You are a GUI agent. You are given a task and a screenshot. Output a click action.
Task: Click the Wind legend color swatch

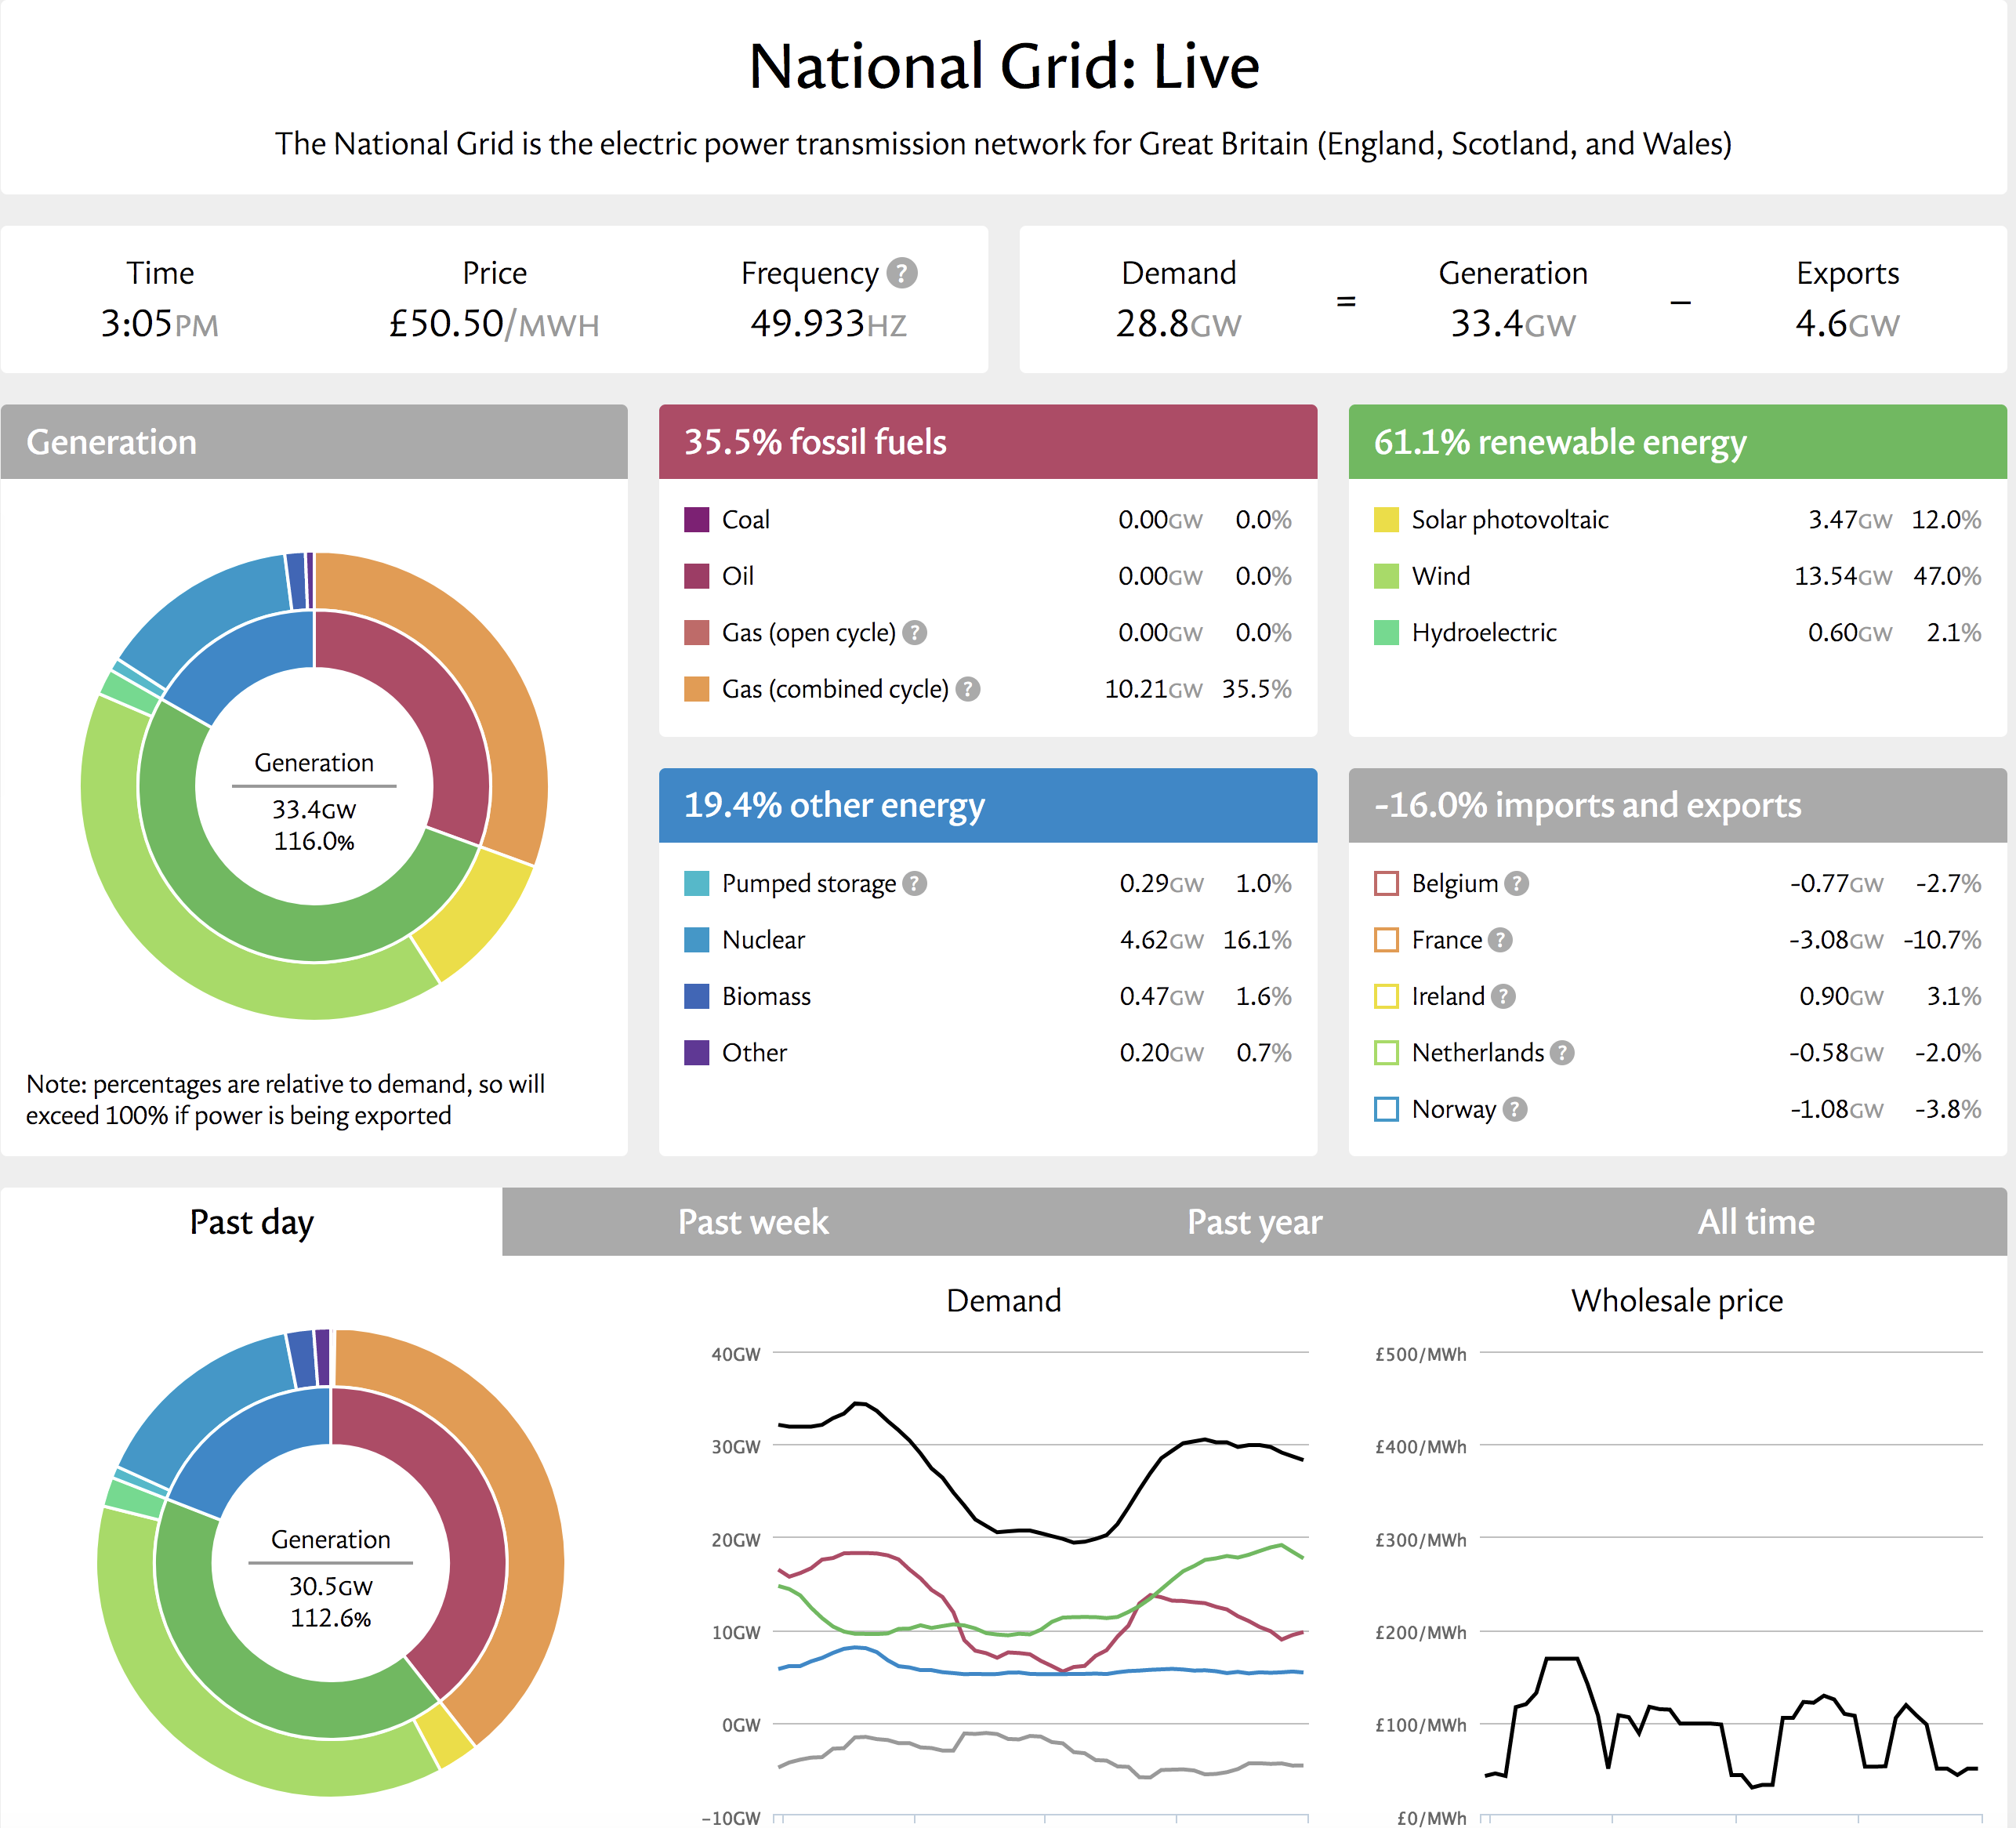click(x=1386, y=577)
